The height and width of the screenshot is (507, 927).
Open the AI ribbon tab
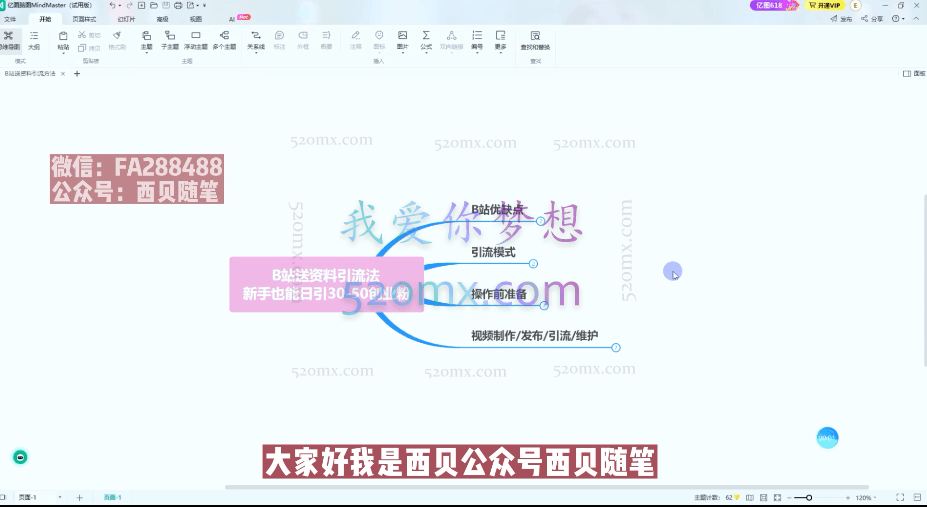tap(232, 19)
